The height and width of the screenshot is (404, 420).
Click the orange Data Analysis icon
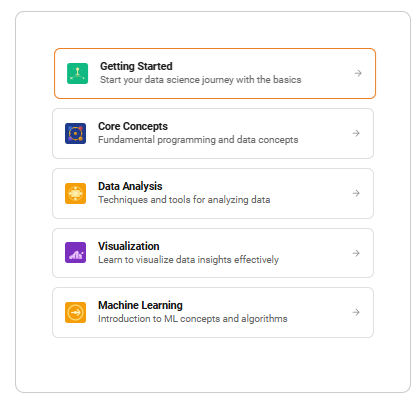pos(75,193)
